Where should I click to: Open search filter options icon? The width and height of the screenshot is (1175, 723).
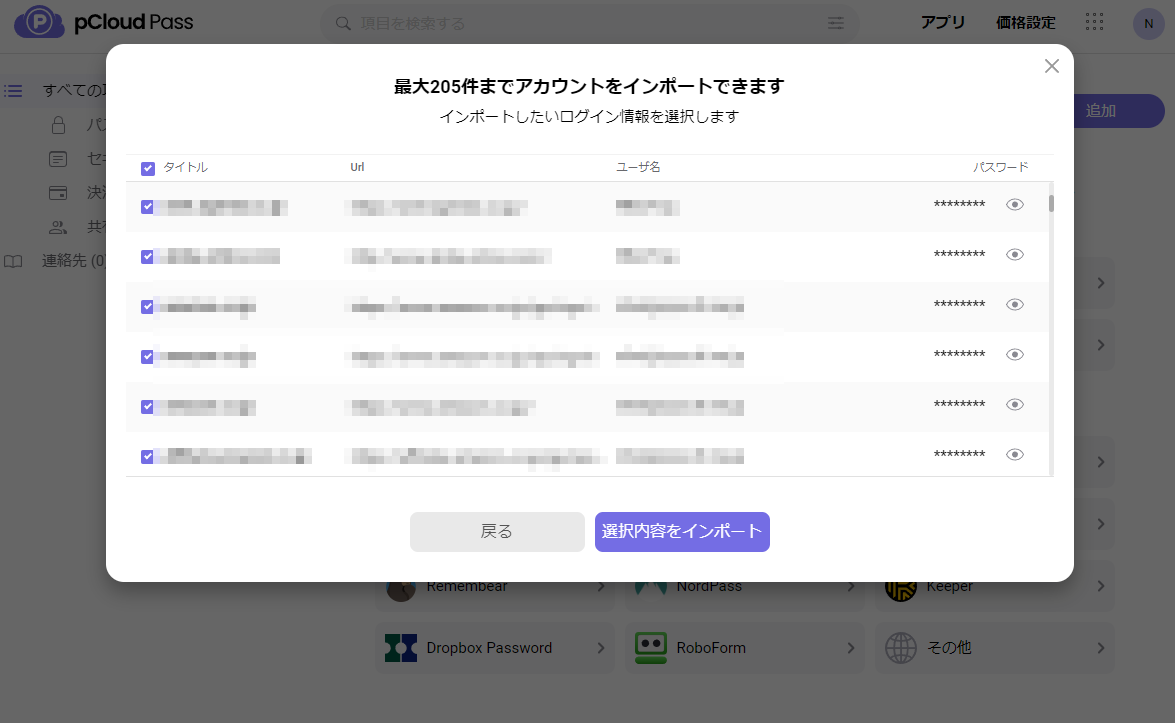(x=836, y=23)
